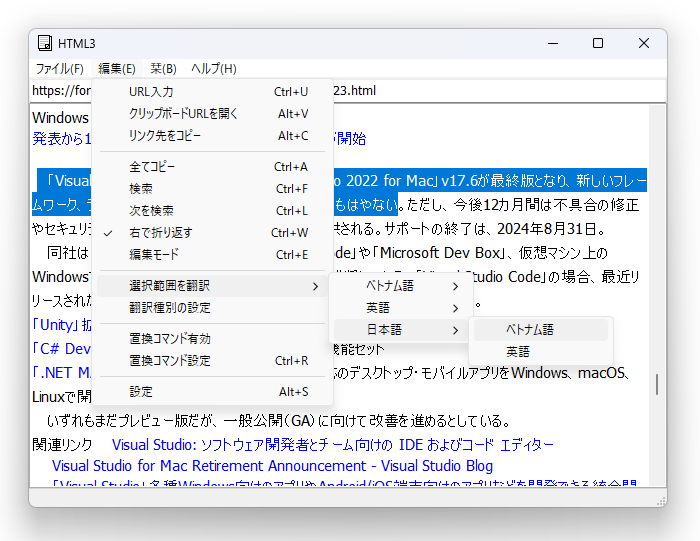Open the 「C# Dev link
The width and height of the screenshot is (700, 541).
coord(62,349)
